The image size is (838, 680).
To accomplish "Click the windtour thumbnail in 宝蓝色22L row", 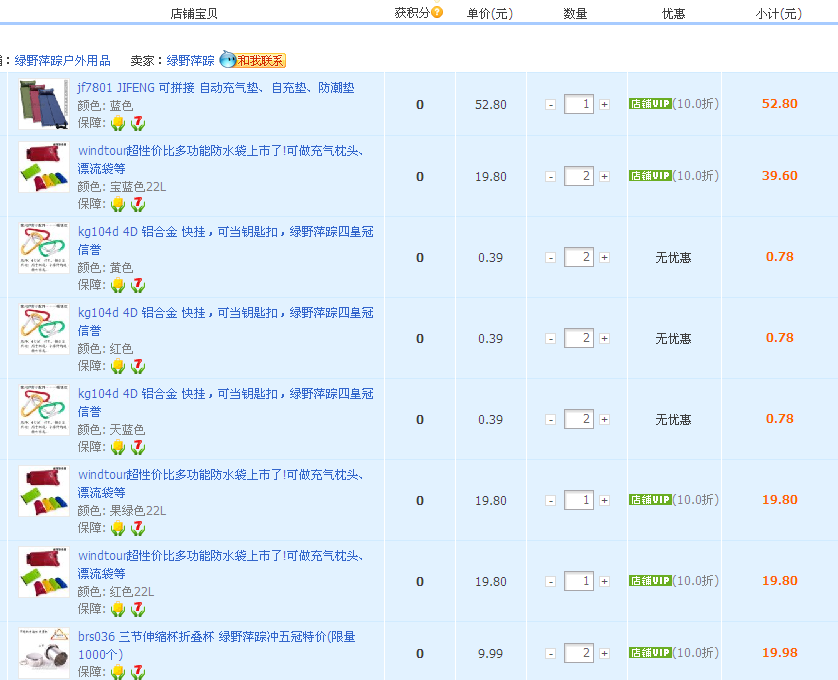I will point(44,167).
